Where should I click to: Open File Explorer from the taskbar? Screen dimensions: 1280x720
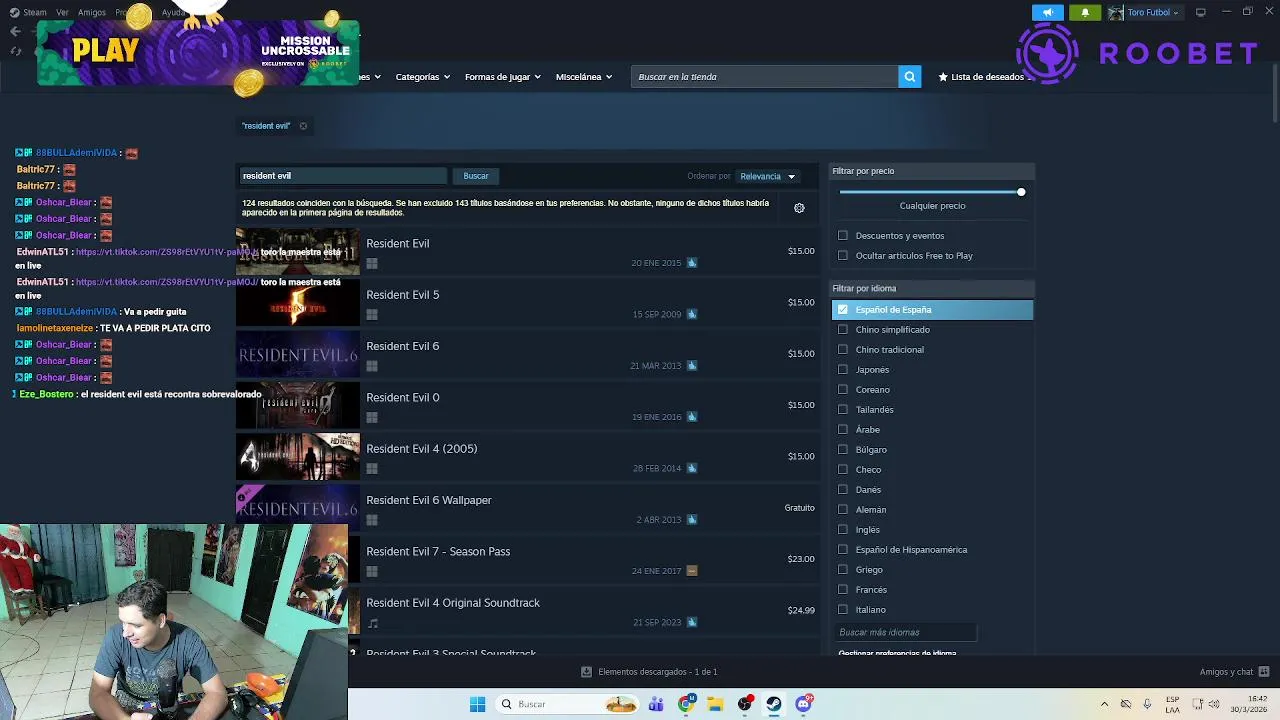(x=715, y=704)
